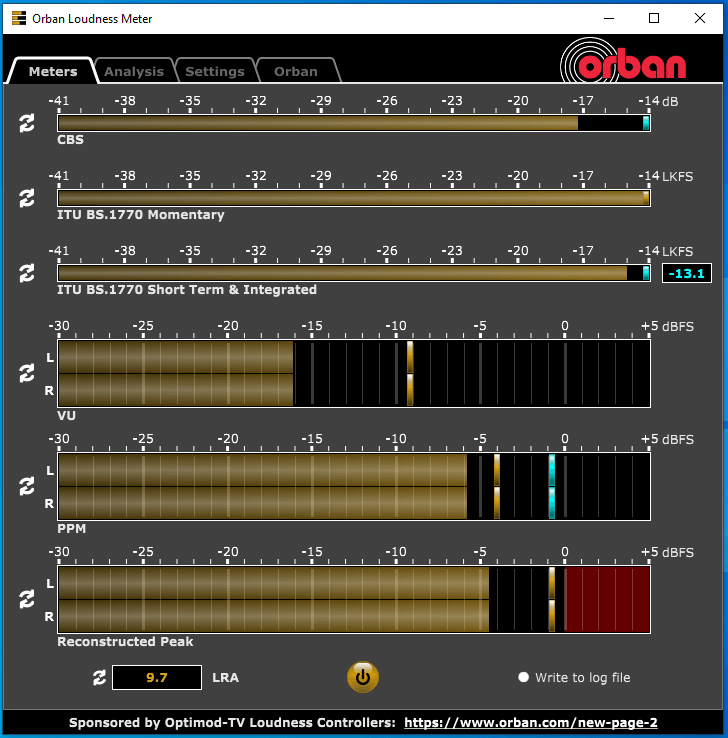This screenshot has height=738, width=728.
Task: Click the 'Reconstructed Peak' label
Action: [125, 642]
